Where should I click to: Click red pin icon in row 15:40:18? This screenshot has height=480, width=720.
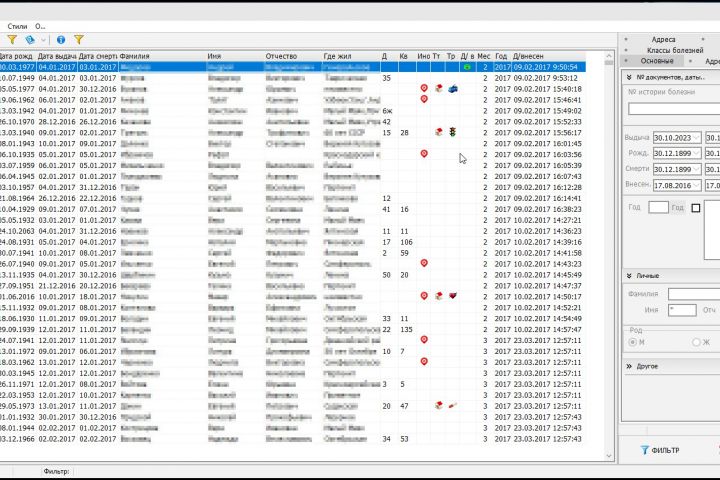pos(424,88)
